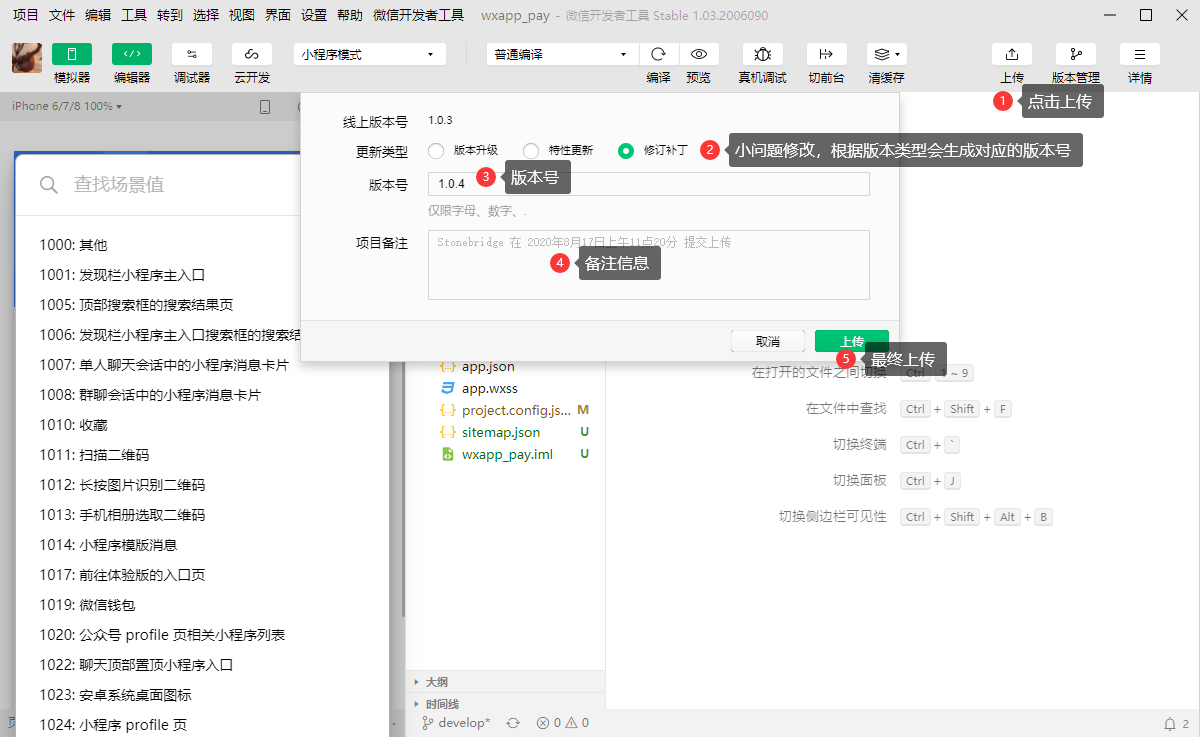The height and width of the screenshot is (737, 1200).
Task: Open the notifications bell icon
Action: (x=1170, y=723)
